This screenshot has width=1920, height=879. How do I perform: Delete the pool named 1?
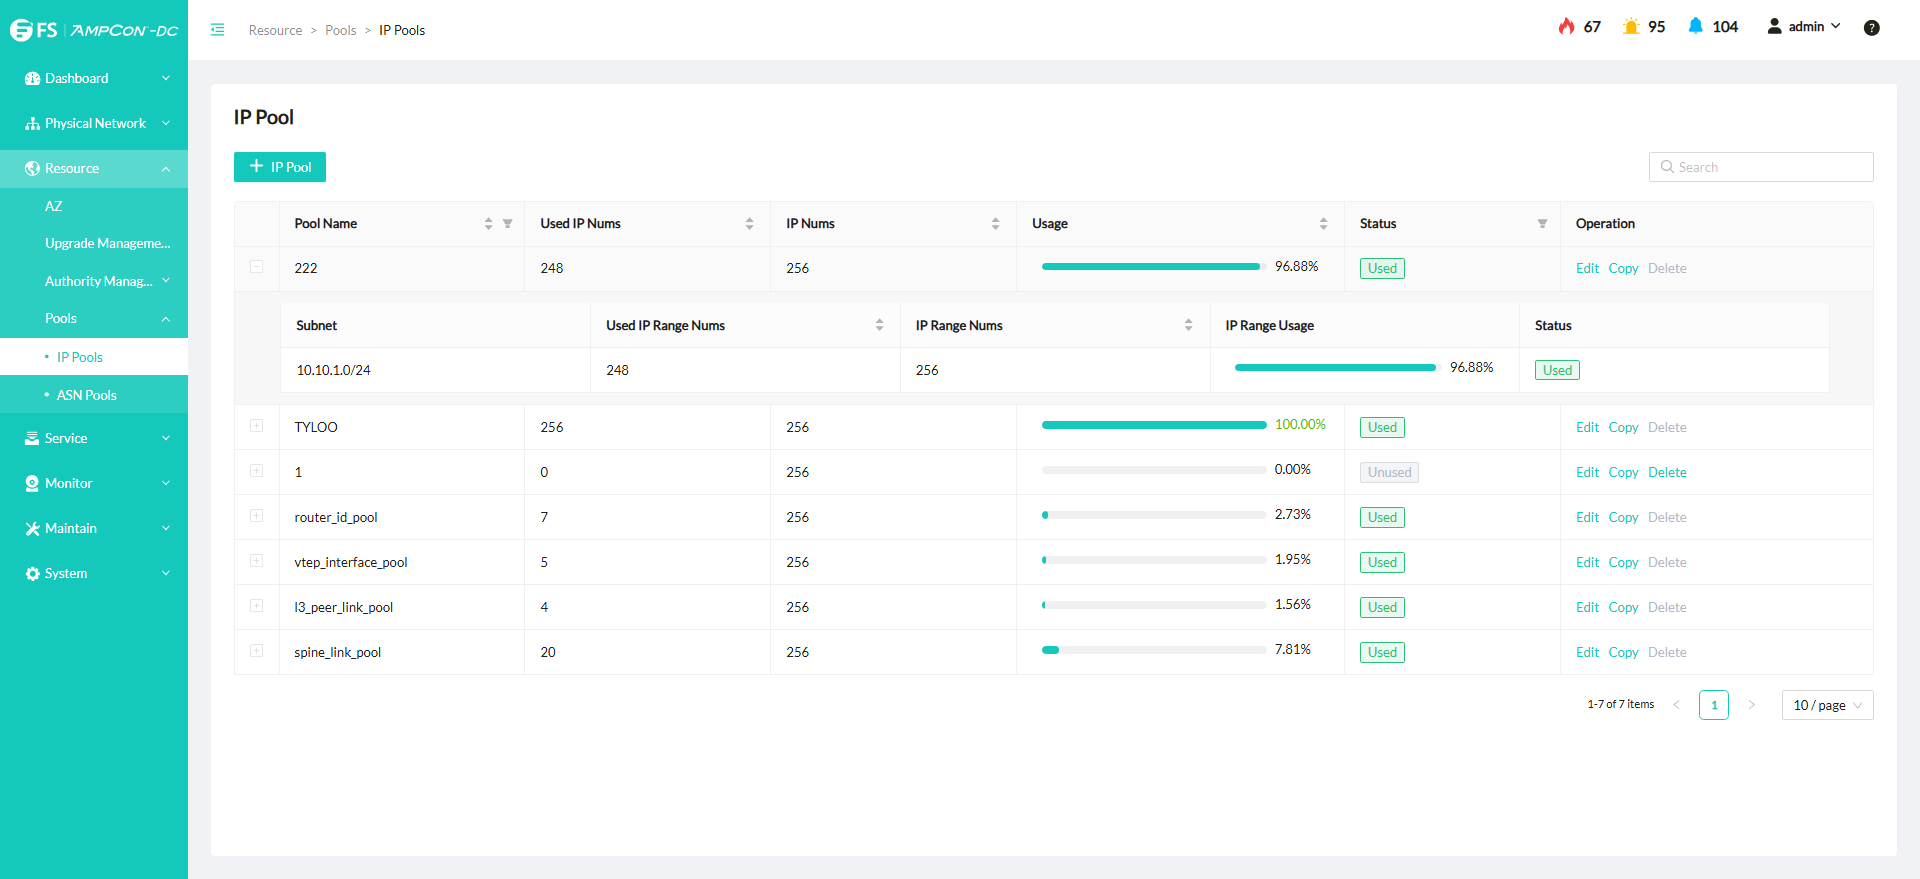(x=1667, y=472)
